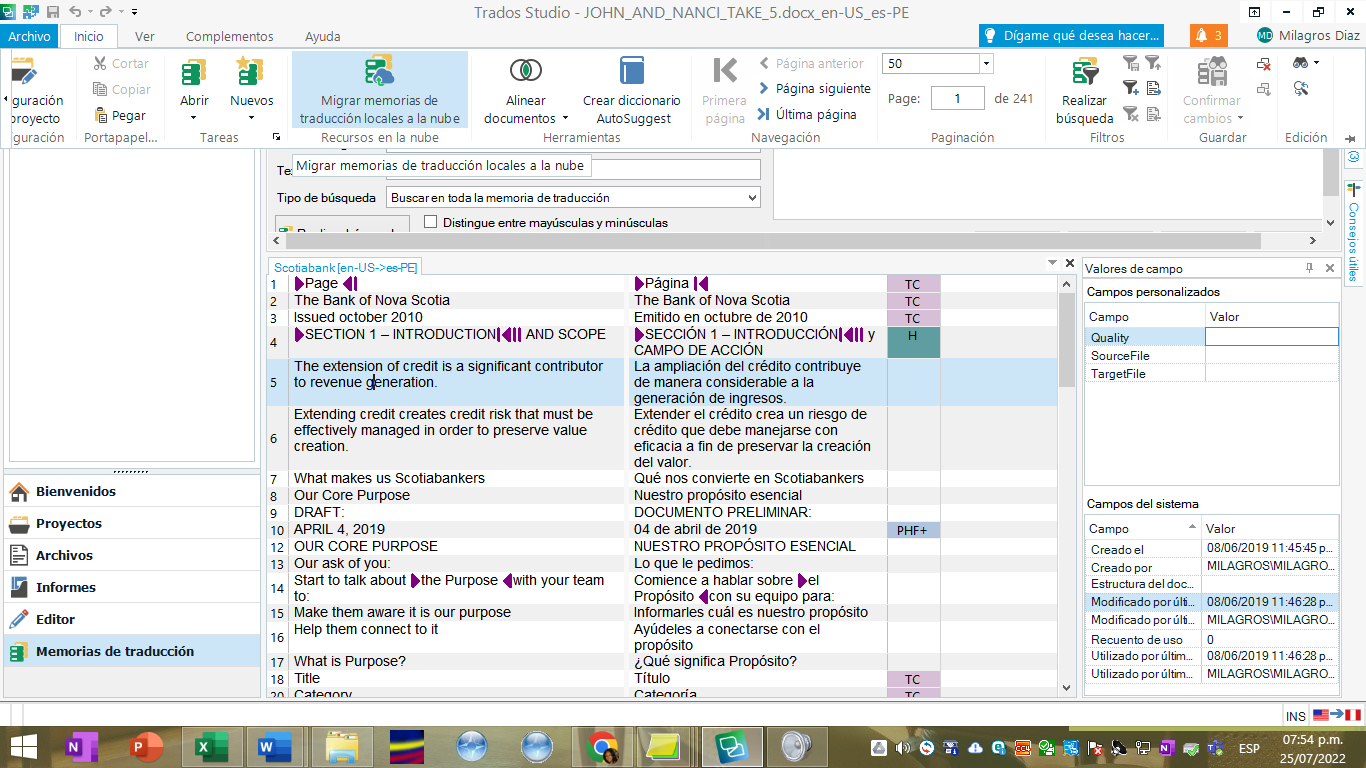Click the Page number input field
1366x768 pixels.
point(957,98)
